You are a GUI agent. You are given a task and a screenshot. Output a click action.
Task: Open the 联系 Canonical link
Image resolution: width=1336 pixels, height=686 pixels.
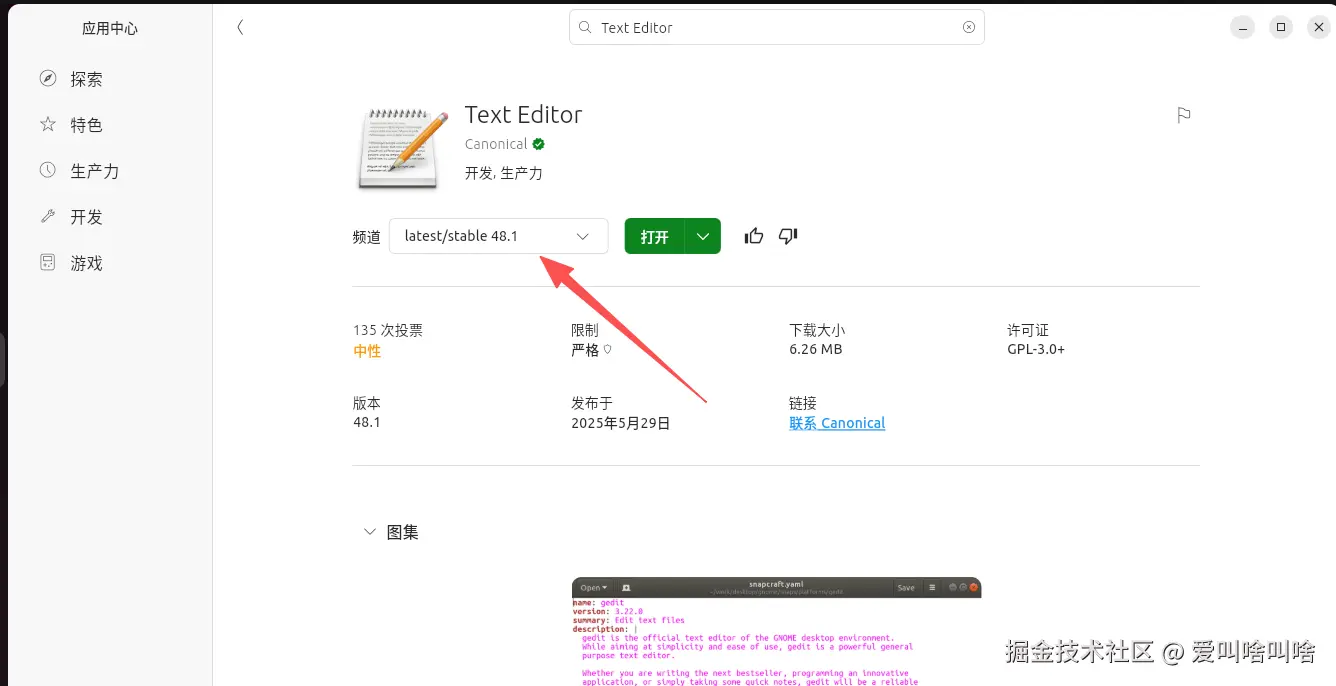coord(837,423)
